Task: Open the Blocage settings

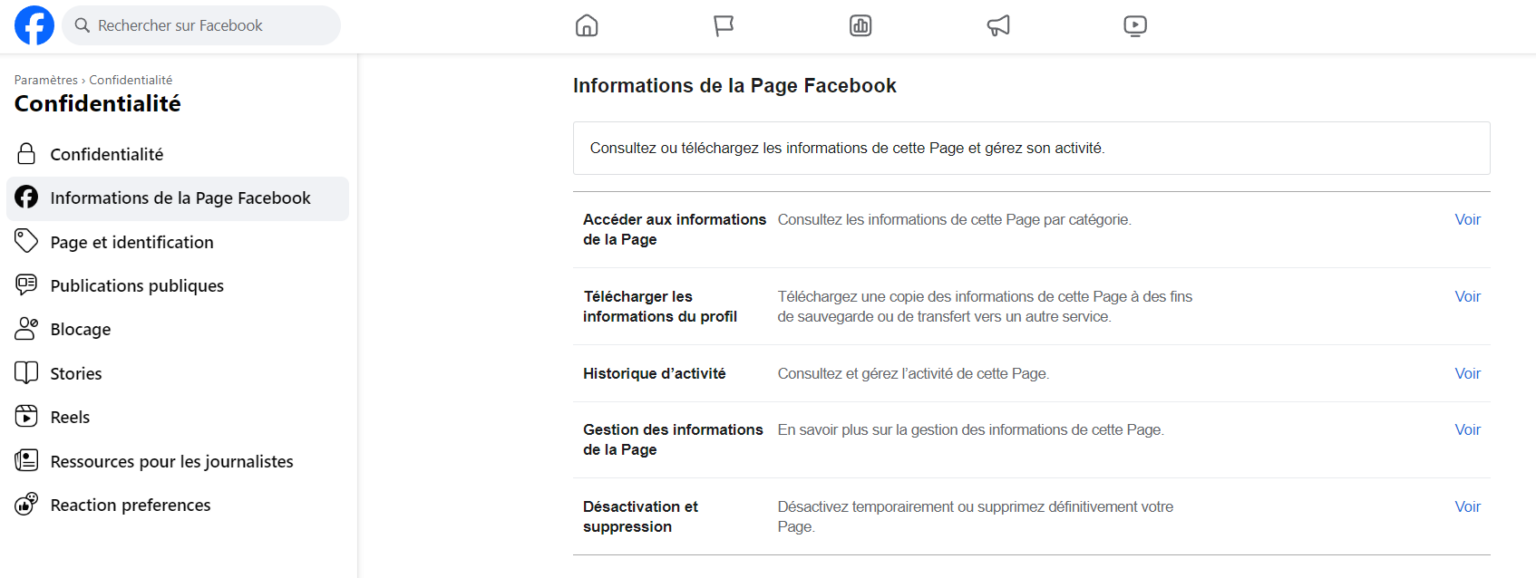Action: coord(178,330)
